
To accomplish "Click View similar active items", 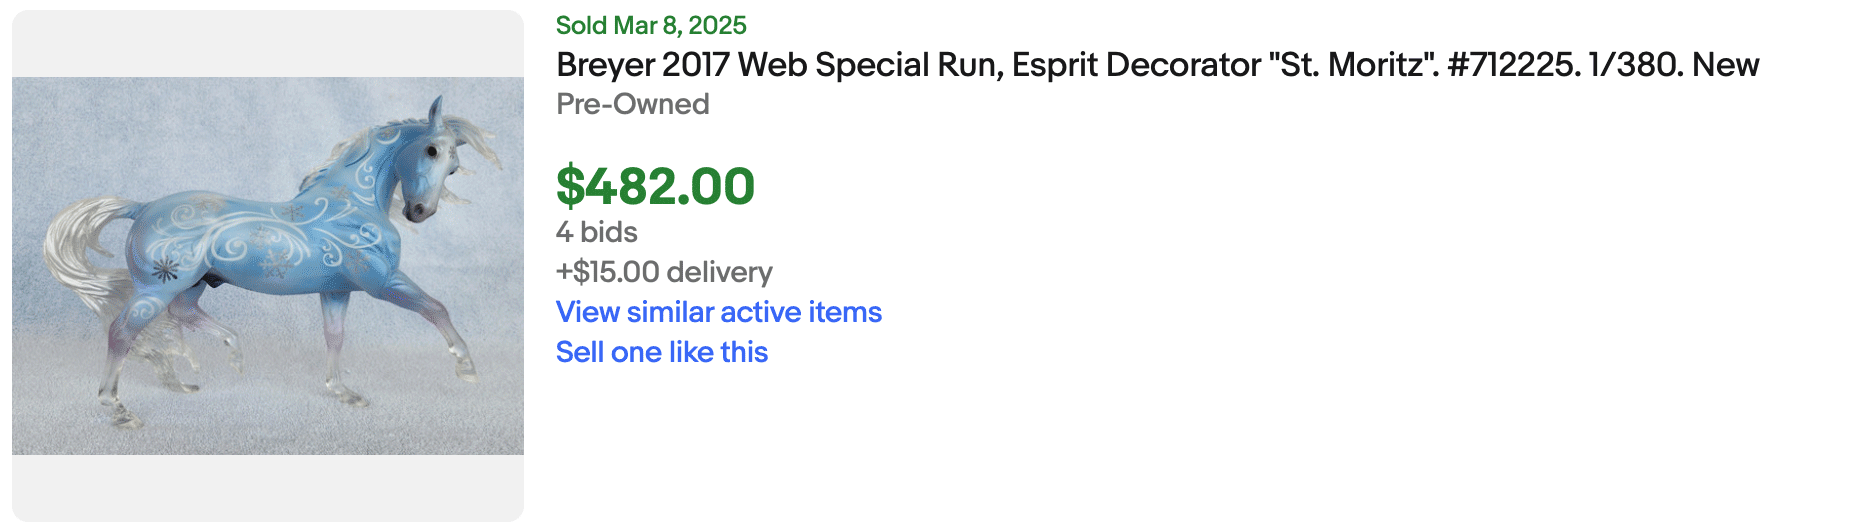I will (x=718, y=312).
